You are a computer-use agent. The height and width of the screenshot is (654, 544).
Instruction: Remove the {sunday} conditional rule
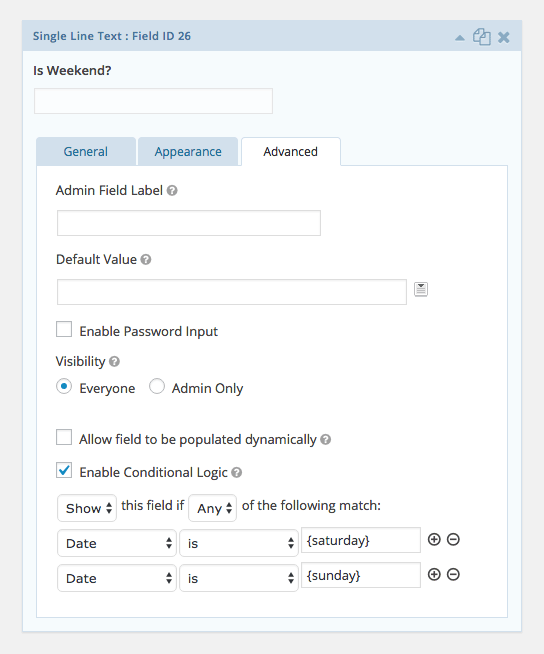click(x=453, y=574)
